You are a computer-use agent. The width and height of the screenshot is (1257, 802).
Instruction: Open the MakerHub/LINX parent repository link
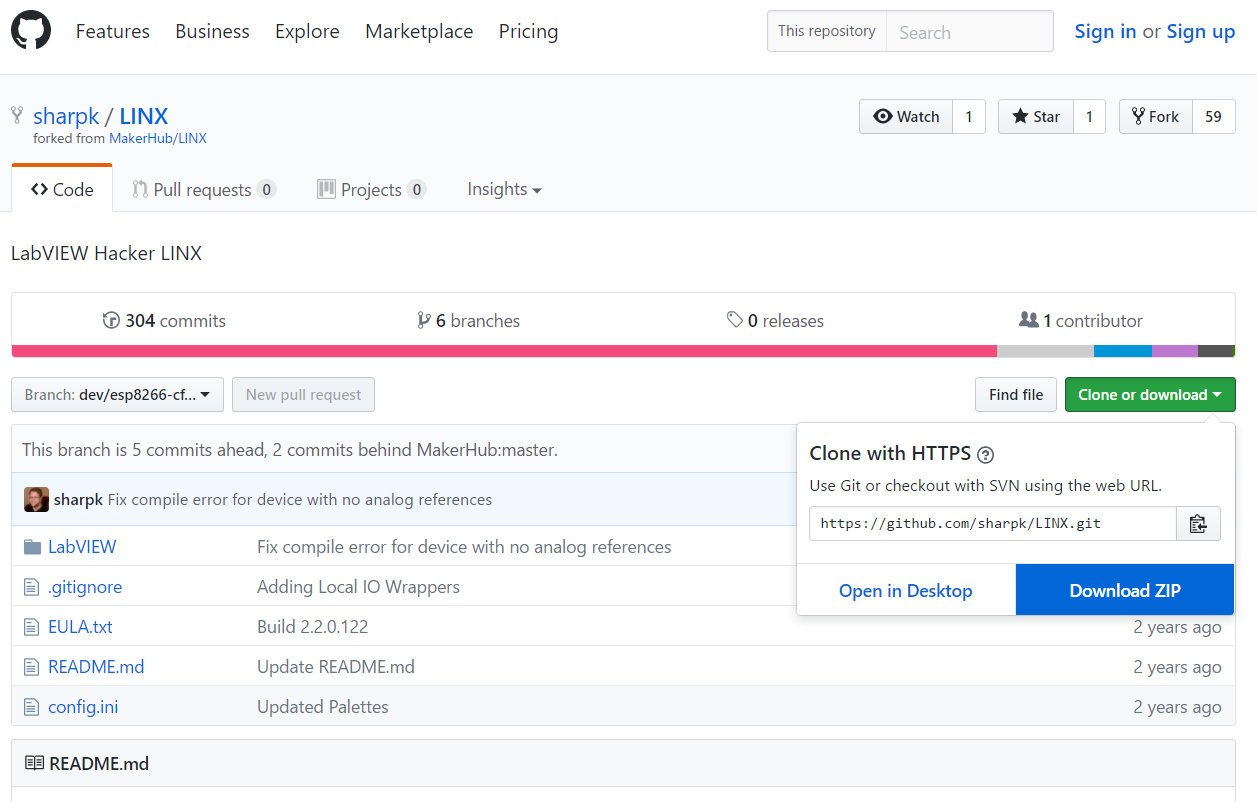pyautogui.click(x=158, y=138)
